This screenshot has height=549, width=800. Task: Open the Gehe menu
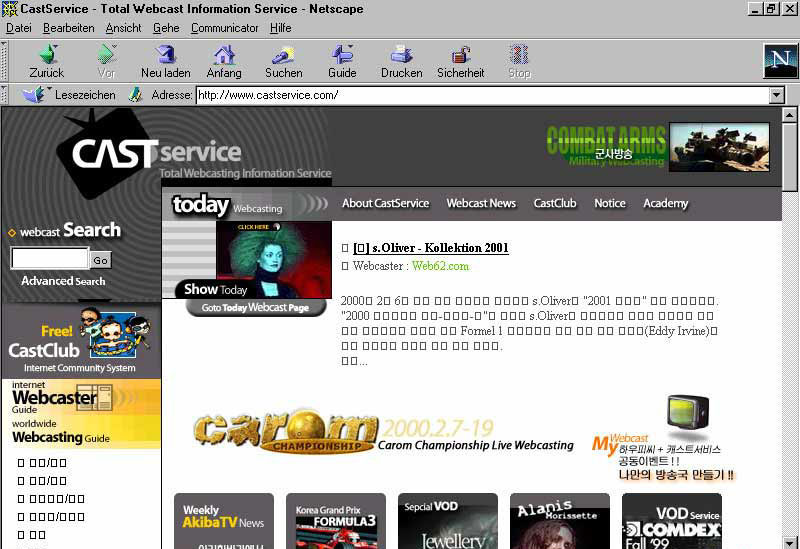[x=166, y=28]
